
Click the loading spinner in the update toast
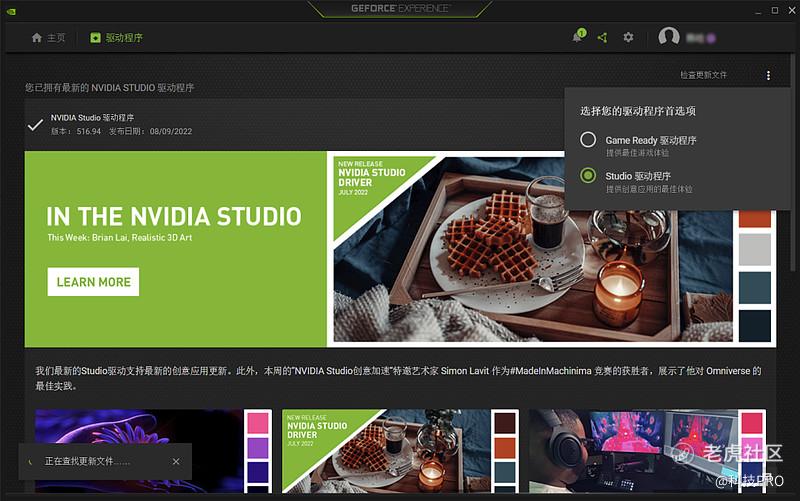click(31, 462)
